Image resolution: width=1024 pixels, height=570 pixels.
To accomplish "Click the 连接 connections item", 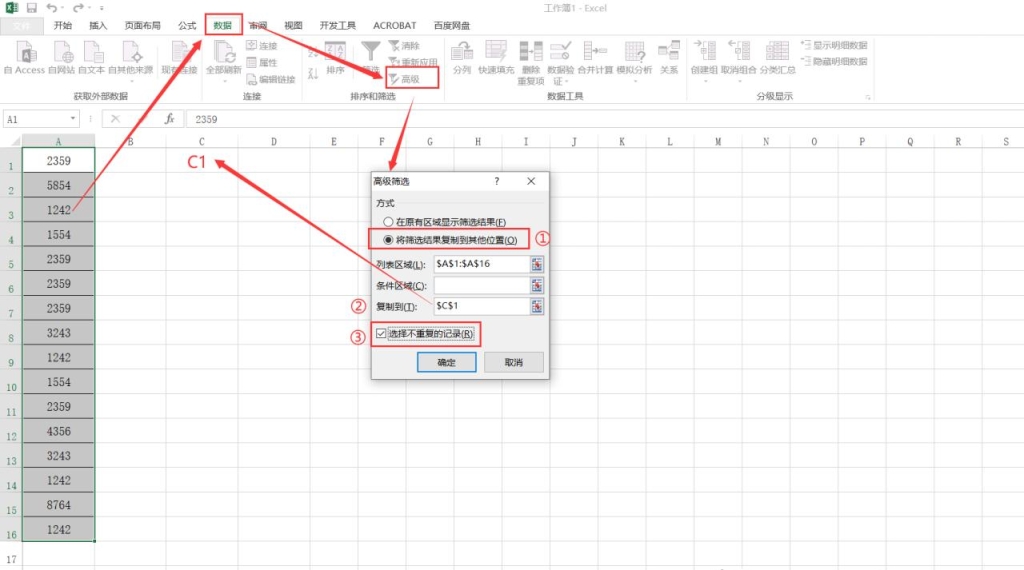I will 262,46.
